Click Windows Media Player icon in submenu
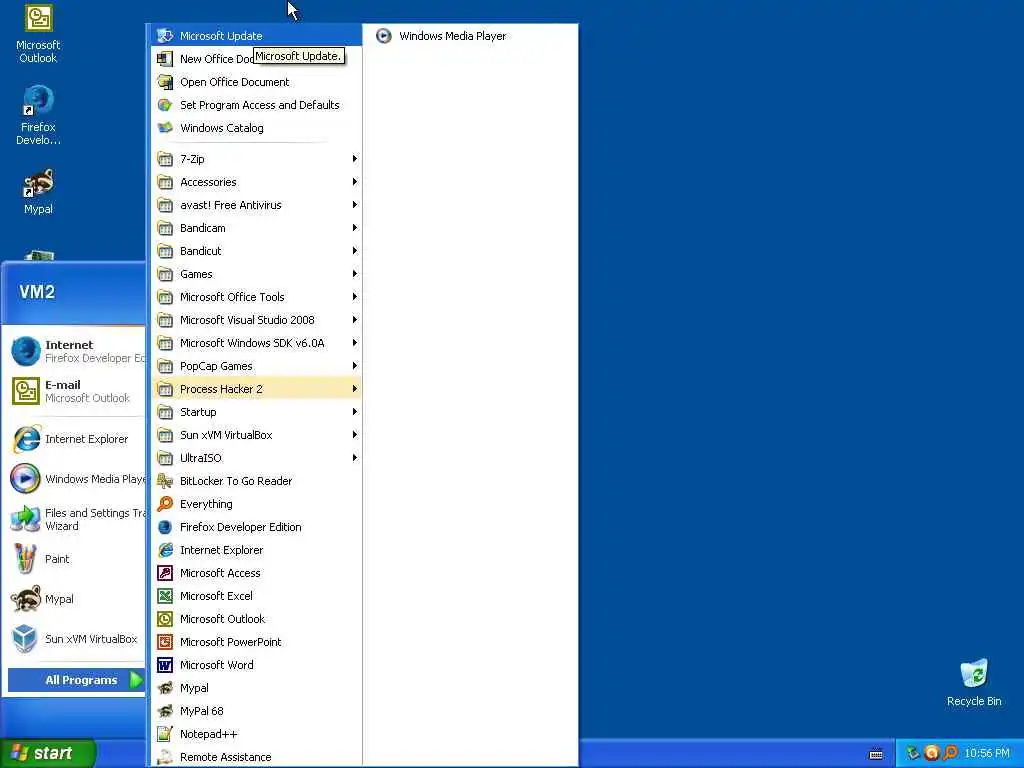 point(384,36)
